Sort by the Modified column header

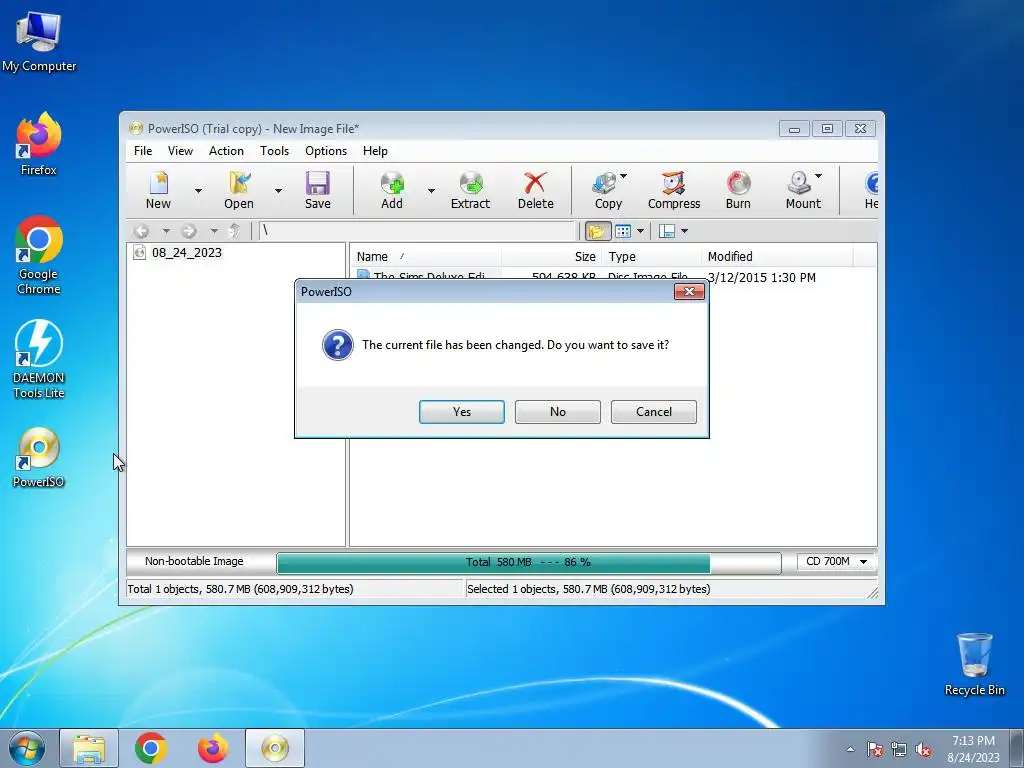click(777, 257)
